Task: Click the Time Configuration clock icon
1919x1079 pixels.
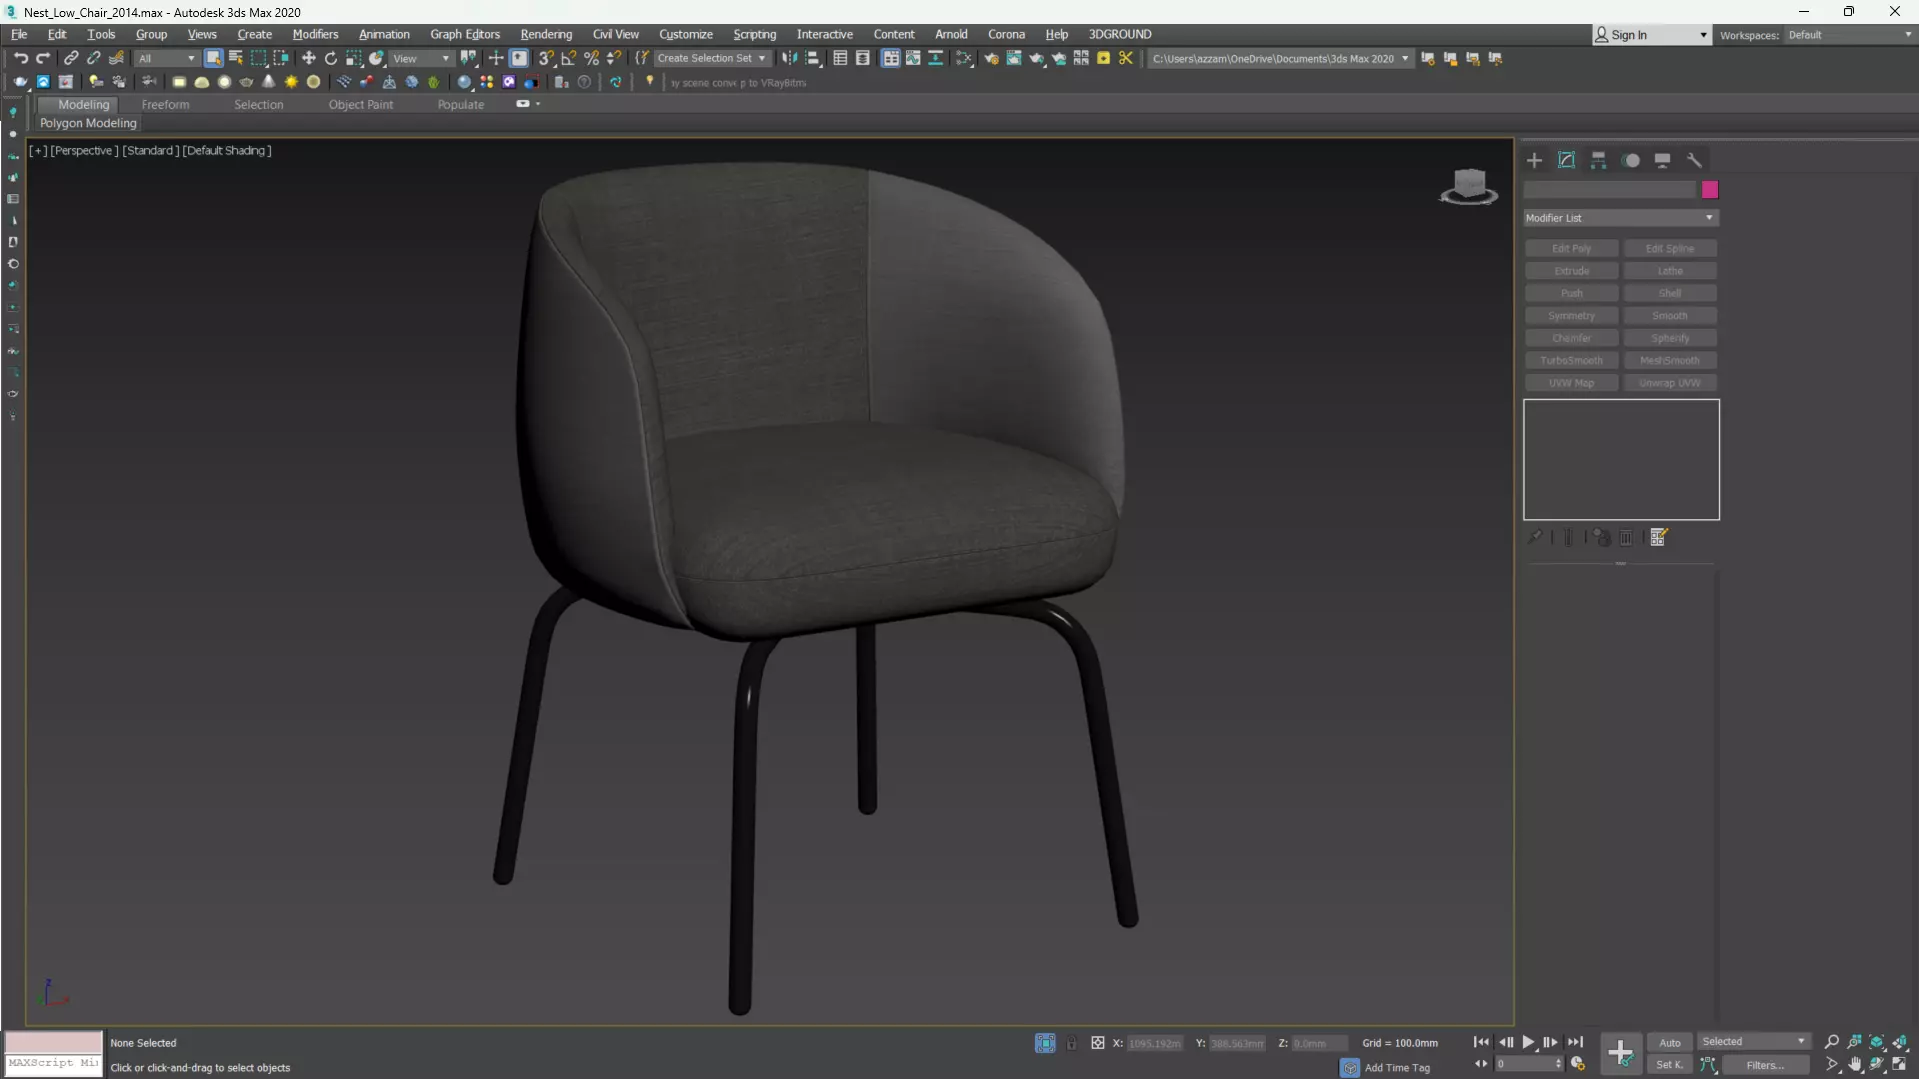Action: 1579,1064
